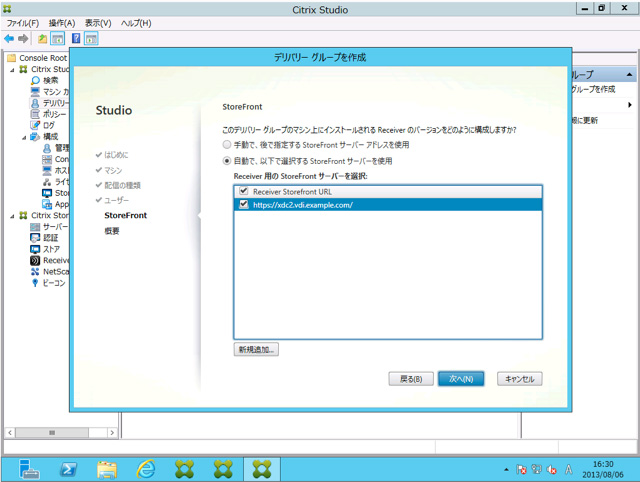This screenshot has width=640, height=482.
Task: Select the Receiver for Web node icon
Action: point(36,260)
